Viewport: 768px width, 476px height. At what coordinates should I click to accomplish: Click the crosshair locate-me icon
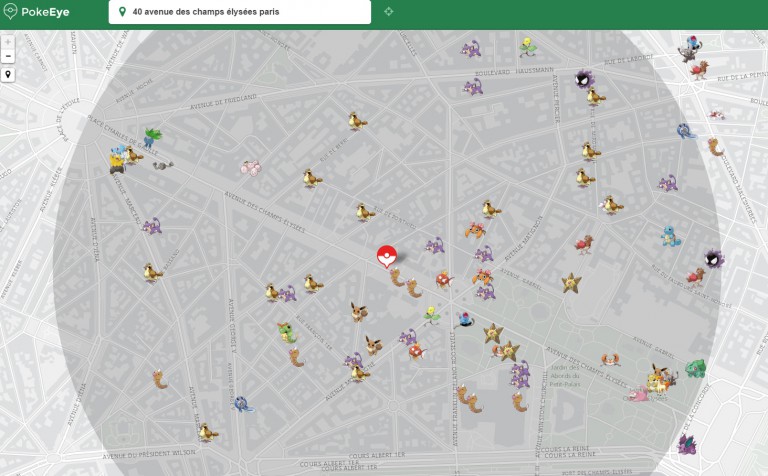(388, 12)
